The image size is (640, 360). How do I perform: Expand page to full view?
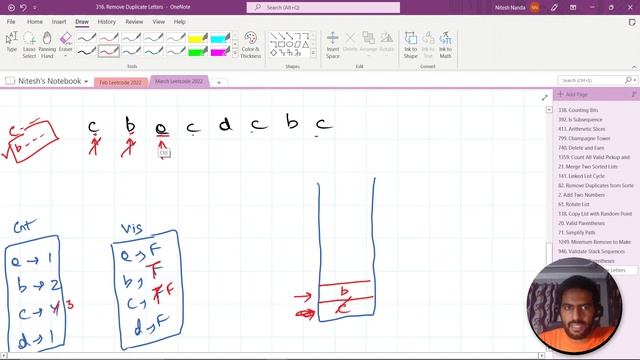(x=544, y=98)
